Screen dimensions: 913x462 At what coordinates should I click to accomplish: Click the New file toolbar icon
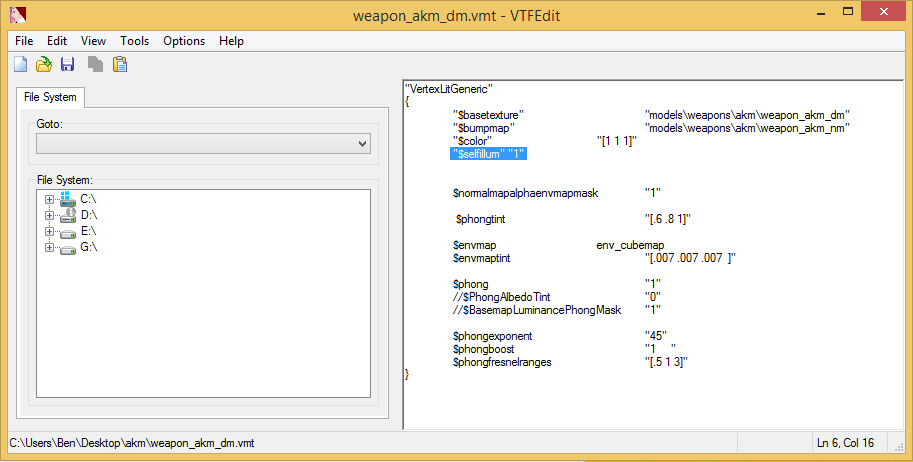[x=20, y=64]
